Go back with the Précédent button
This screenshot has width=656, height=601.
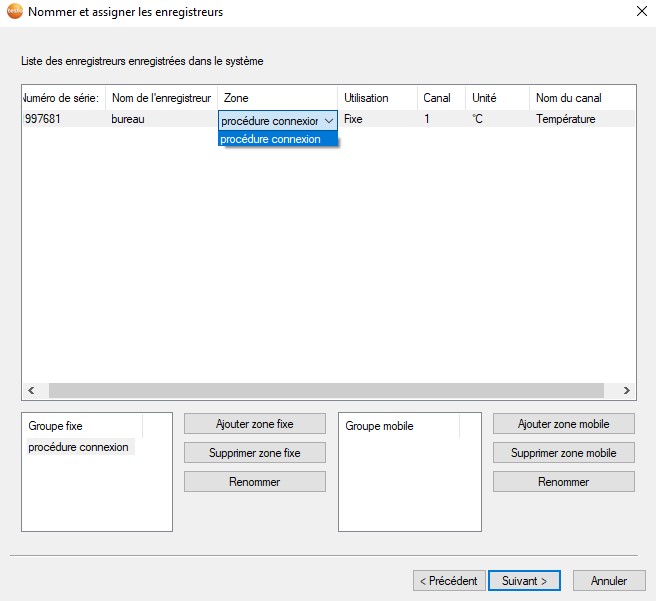[x=450, y=581]
